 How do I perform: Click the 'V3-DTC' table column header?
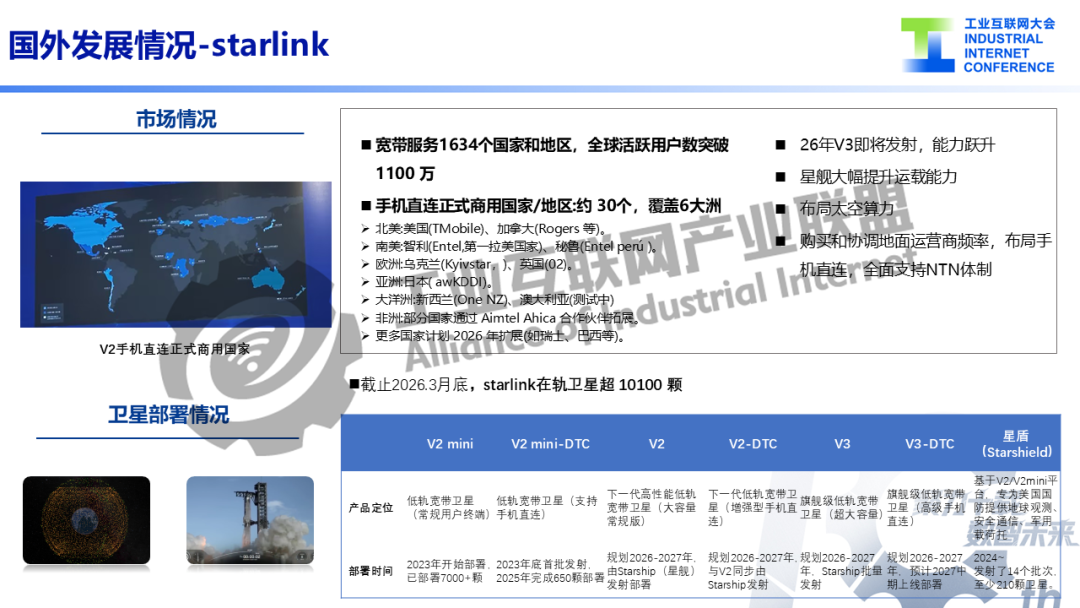(x=930, y=444)
